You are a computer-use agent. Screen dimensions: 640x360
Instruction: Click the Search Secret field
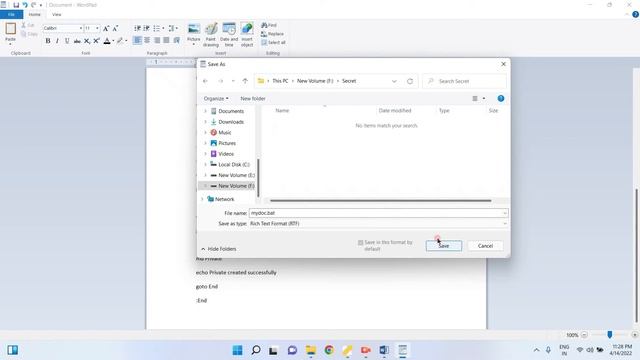(464, 81)
